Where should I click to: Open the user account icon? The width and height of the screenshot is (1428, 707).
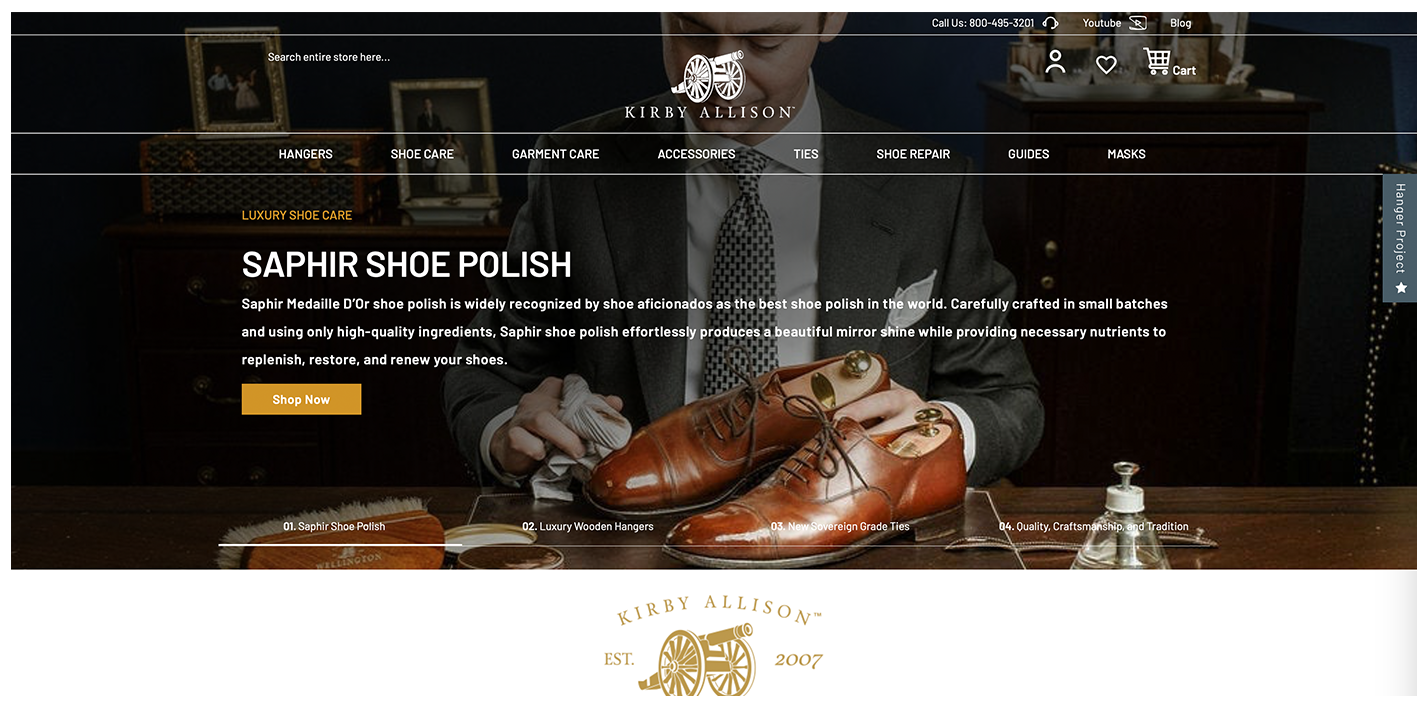1055,62
